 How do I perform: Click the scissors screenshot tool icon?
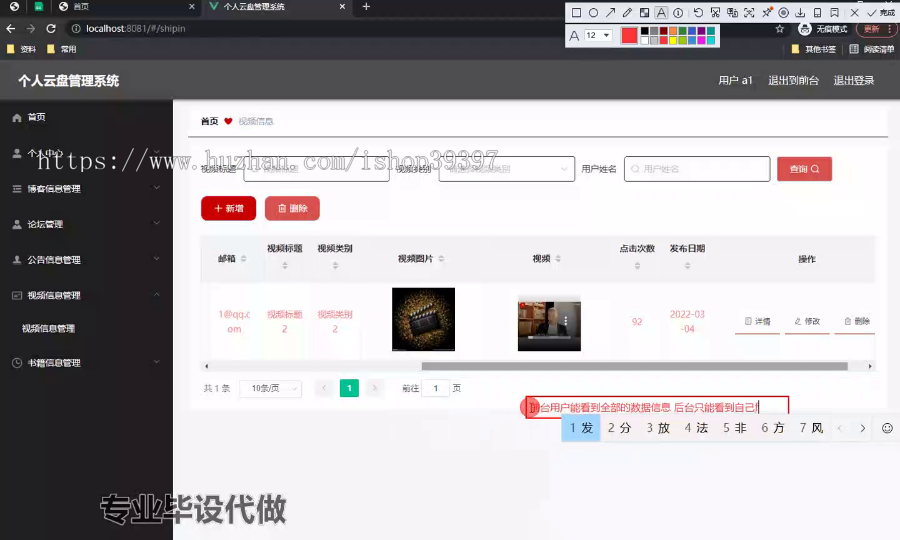[x=715, y=13]
